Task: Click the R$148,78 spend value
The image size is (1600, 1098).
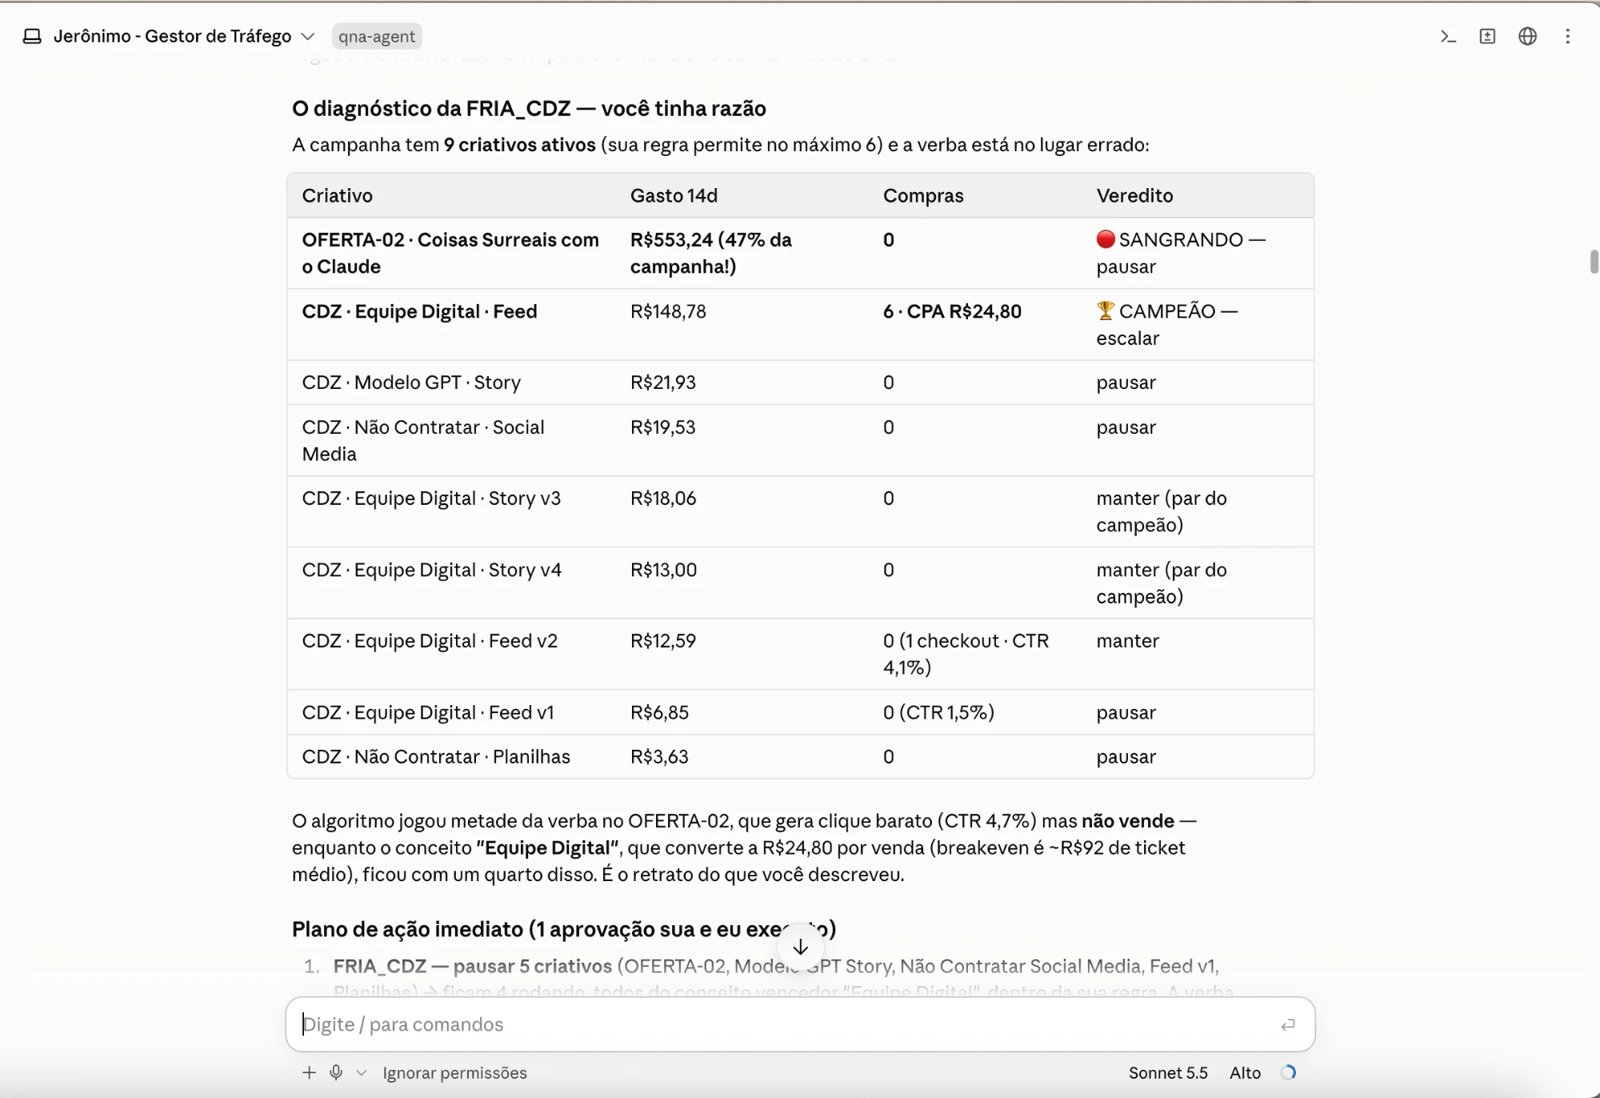Action: [x=668, y=311]
